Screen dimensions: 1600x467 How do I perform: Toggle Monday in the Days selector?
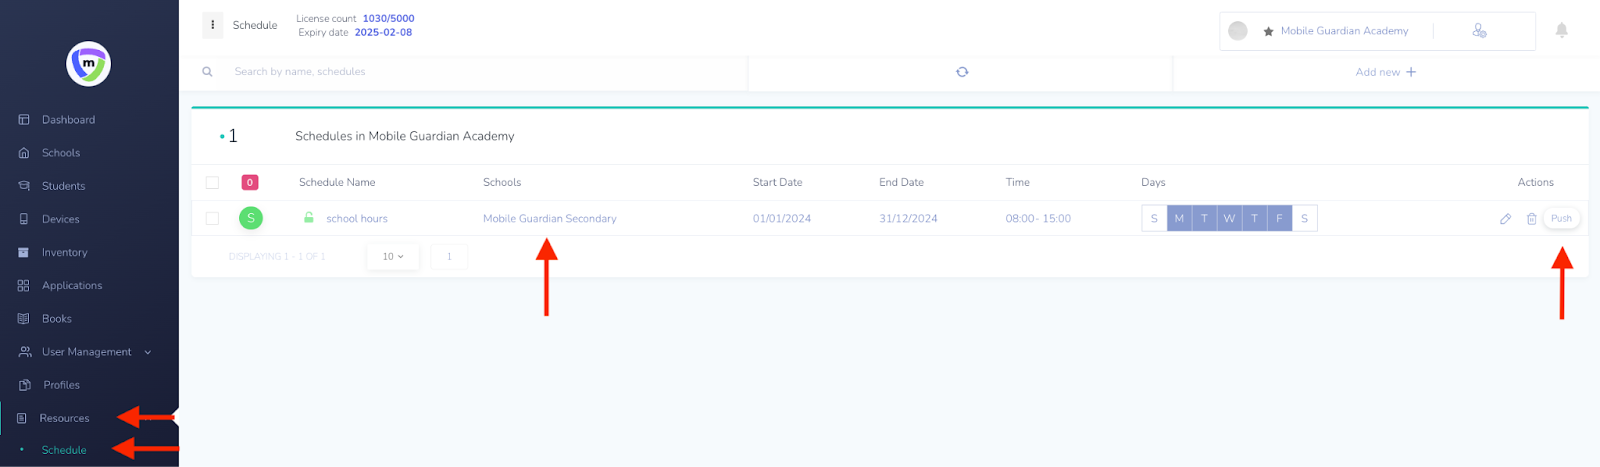[1179, 218]
